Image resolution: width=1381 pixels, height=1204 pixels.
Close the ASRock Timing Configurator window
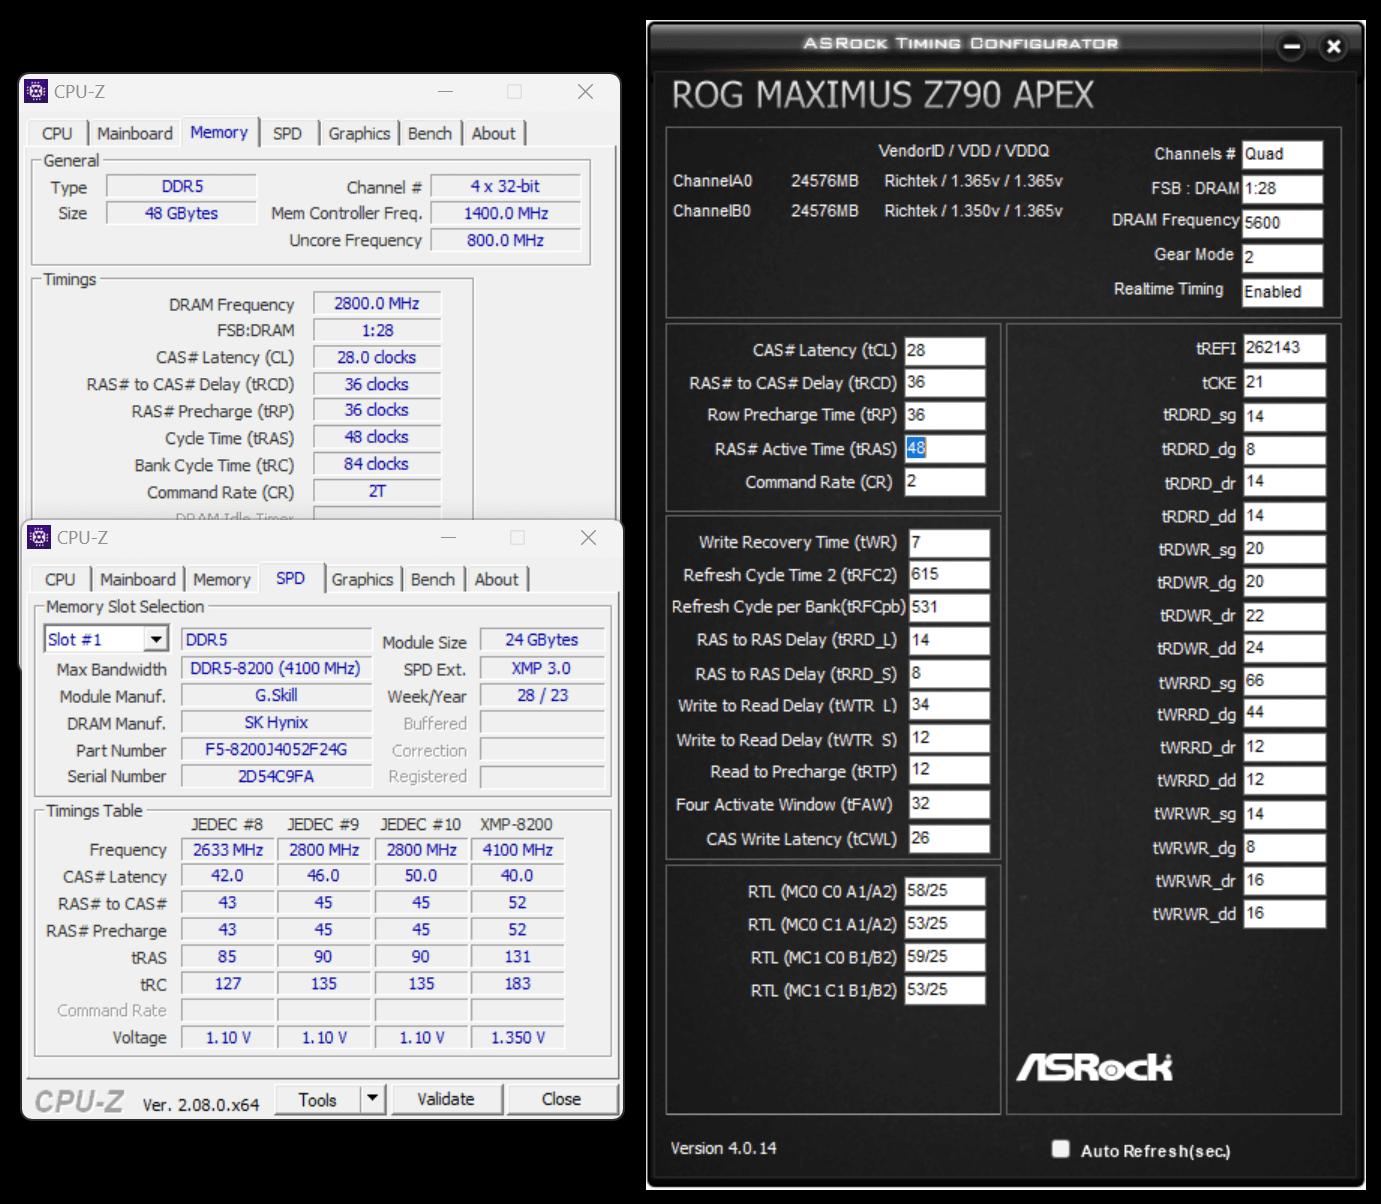(x=1333, y=46)
